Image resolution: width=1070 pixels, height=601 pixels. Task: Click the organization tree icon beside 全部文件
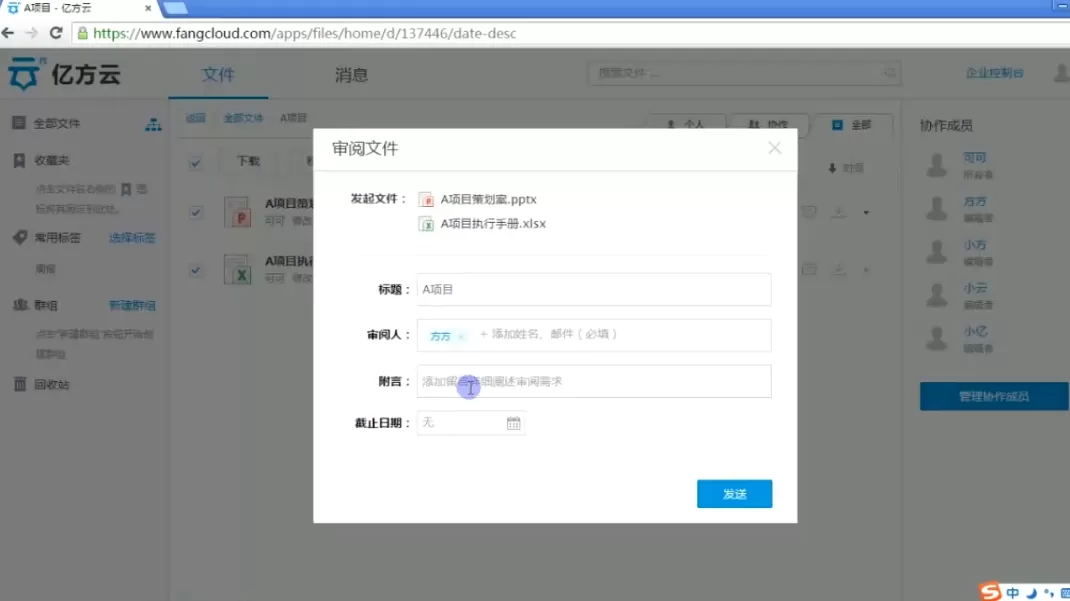point(153,124)
